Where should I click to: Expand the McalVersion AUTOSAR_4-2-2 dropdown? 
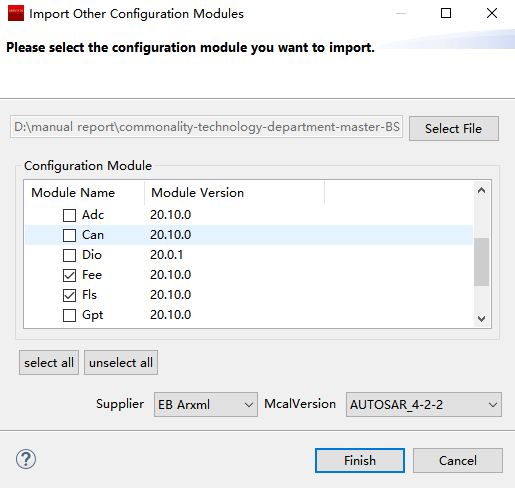[424, 405]
